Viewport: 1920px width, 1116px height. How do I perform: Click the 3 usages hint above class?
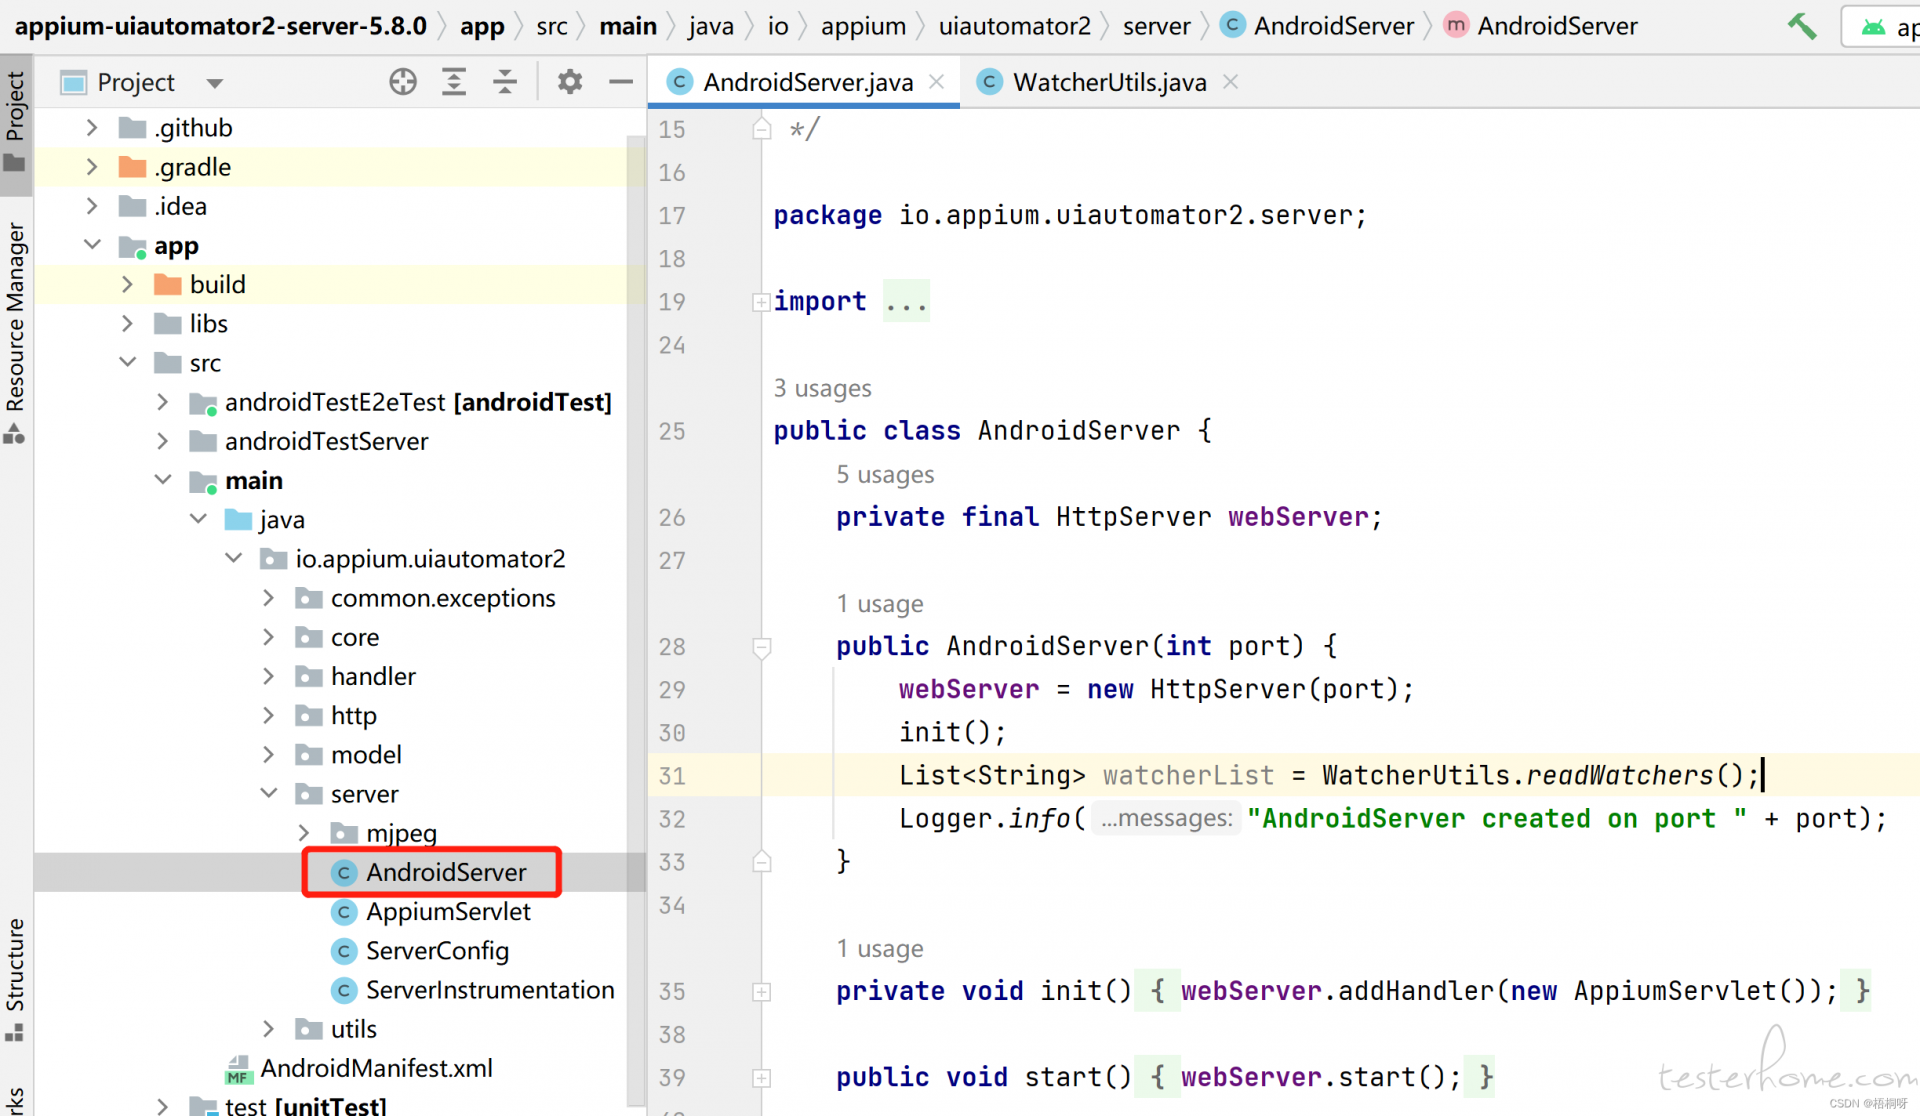822,388
